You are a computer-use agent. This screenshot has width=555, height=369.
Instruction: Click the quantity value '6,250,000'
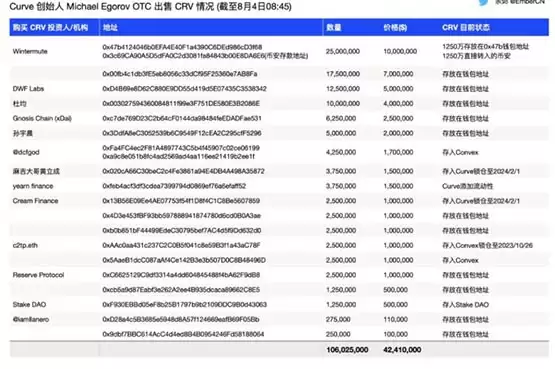tap(341, 119)
